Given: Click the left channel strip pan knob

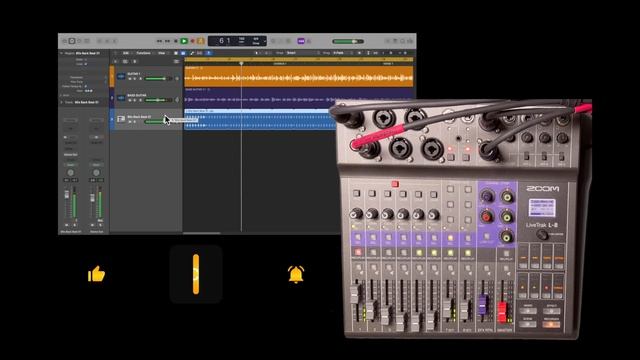Looking at the screenshot, I should coord(71,172).
